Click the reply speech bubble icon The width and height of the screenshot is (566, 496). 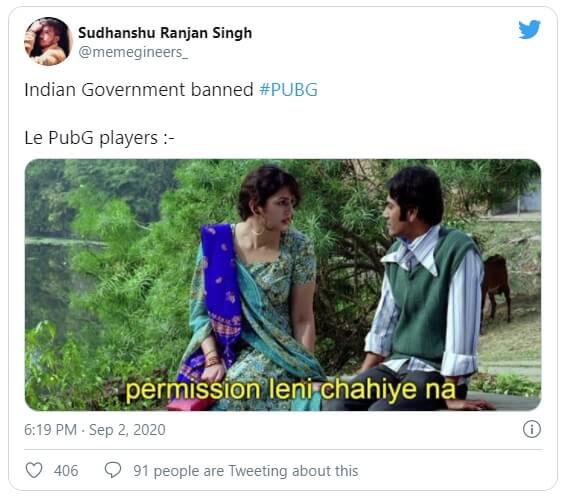pos(113,470)
